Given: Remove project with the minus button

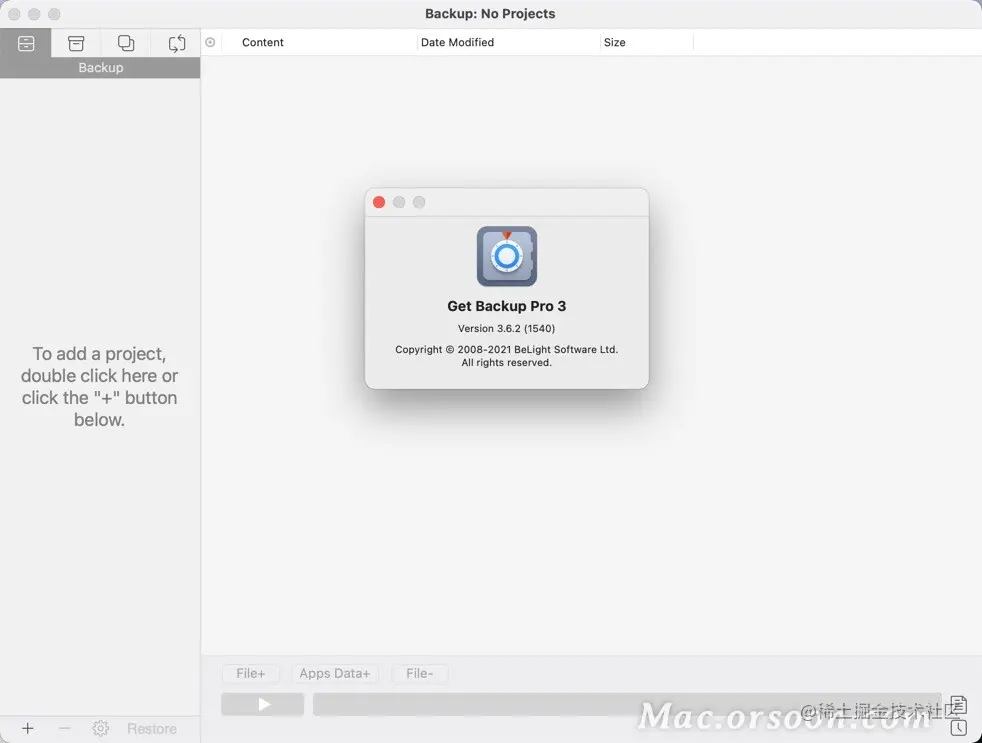Looking at the screenshot, I should coord(65,729).
